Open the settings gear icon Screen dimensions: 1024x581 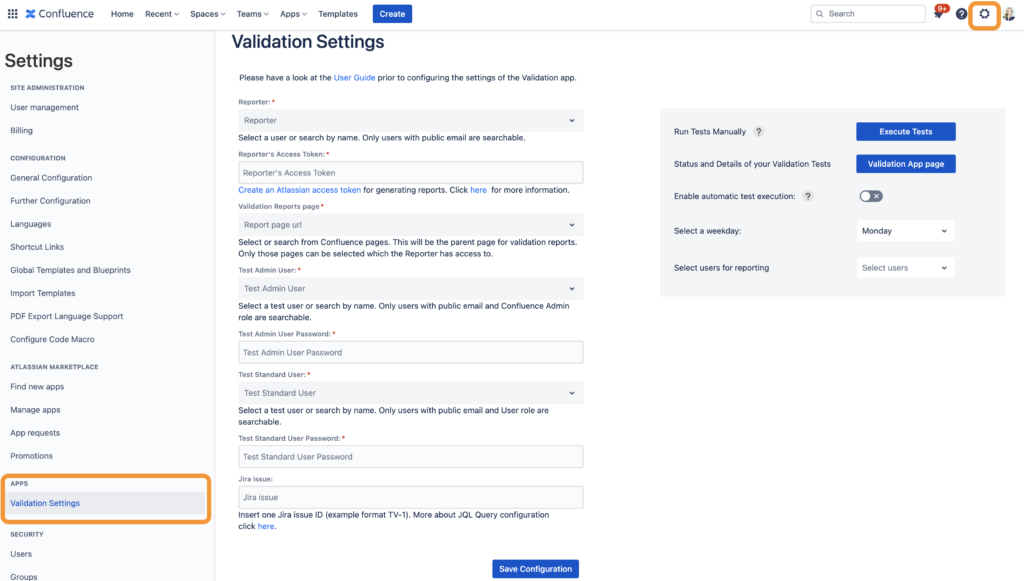[x=984, y=14]
